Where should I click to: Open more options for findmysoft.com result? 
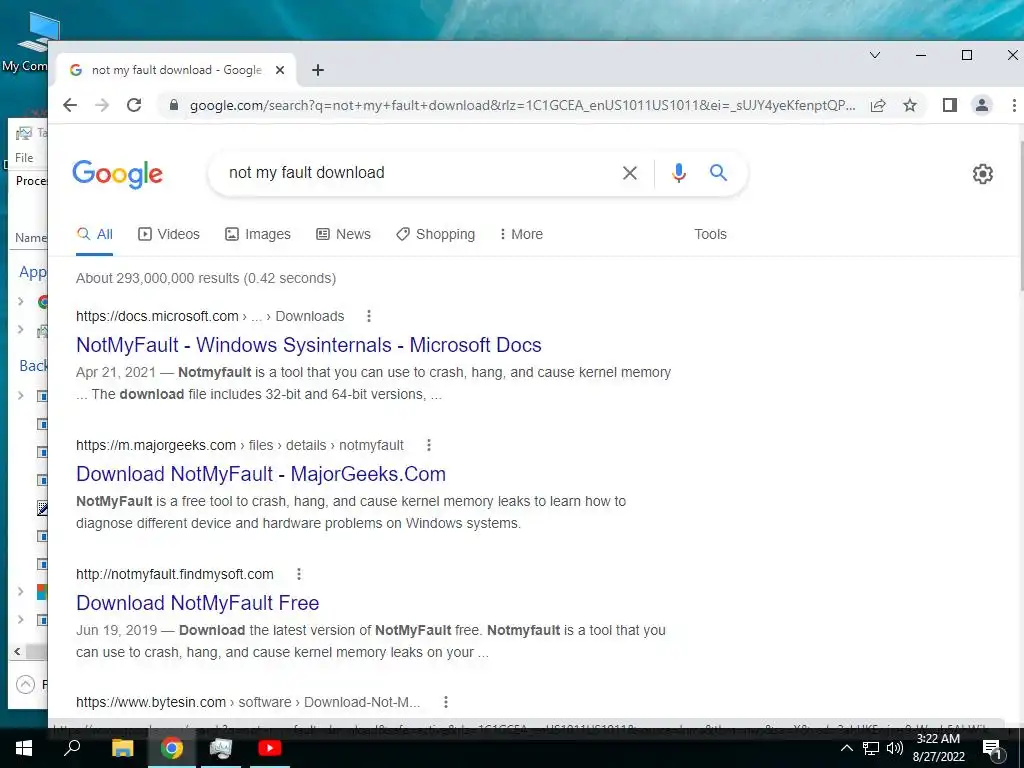pyautogui.click(x=299, y=574)
